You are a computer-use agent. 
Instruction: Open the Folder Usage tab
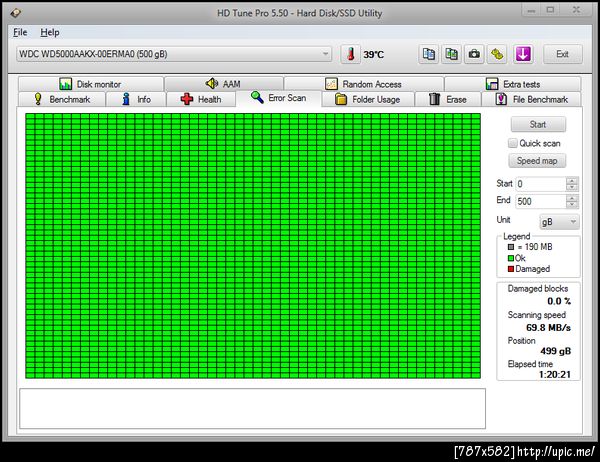pos(368,100)
